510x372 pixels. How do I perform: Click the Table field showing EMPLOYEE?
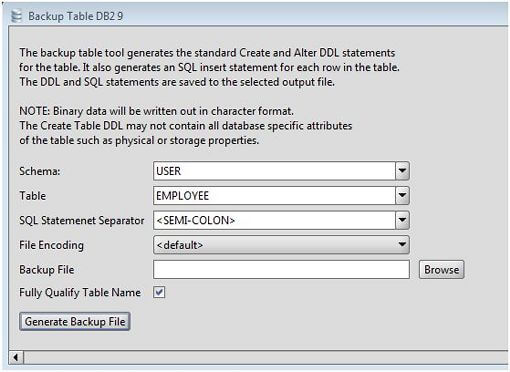click(274, 195)
